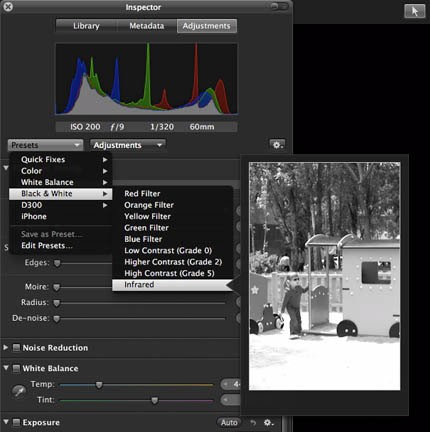Image resolution: width=430 pixels, height=432 pixels.
Task: Click the 1/320 shutter speed readout
Action: [162, 127]
